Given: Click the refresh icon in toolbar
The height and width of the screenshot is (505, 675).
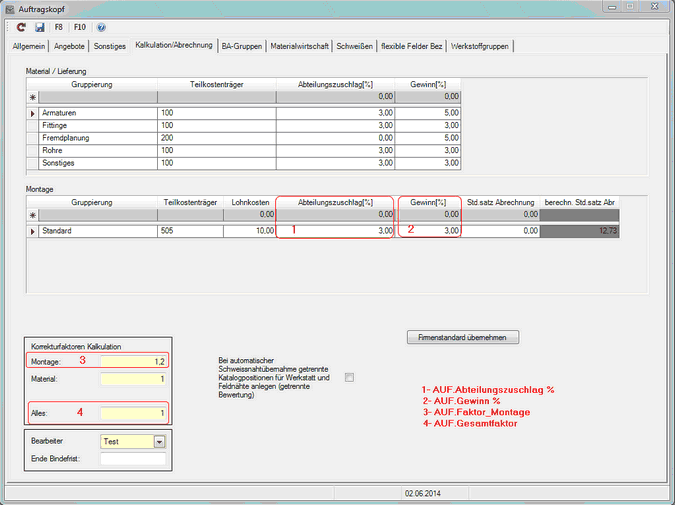Looking at the screenshot, I should [20, 27].
